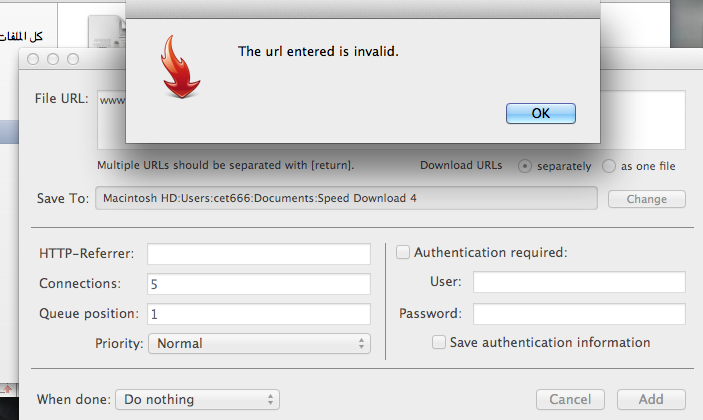Click the File URL text area
This screenshot has height=420, width=703.
click(x=391, y=120)
